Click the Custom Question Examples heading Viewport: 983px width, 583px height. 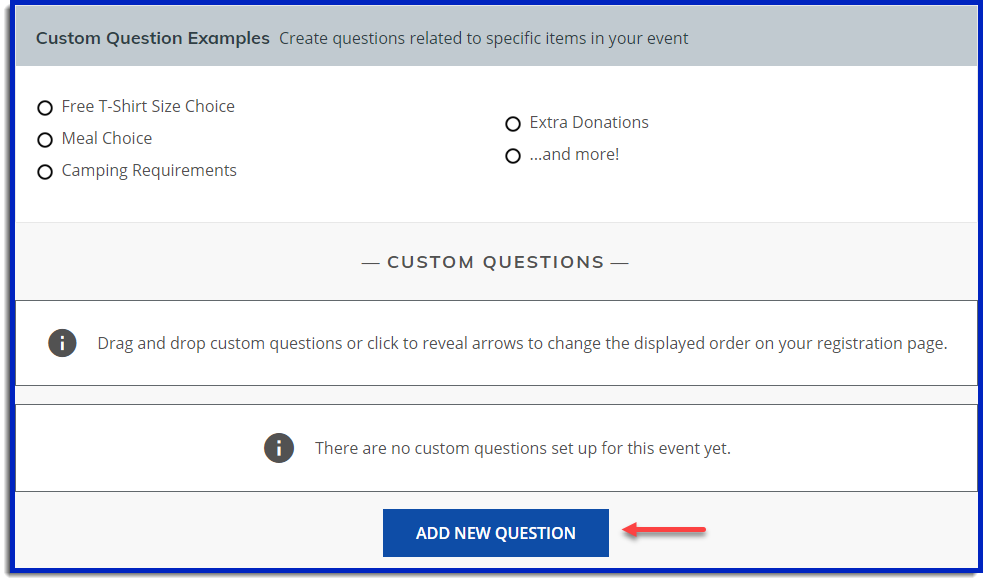coord(152,38)
